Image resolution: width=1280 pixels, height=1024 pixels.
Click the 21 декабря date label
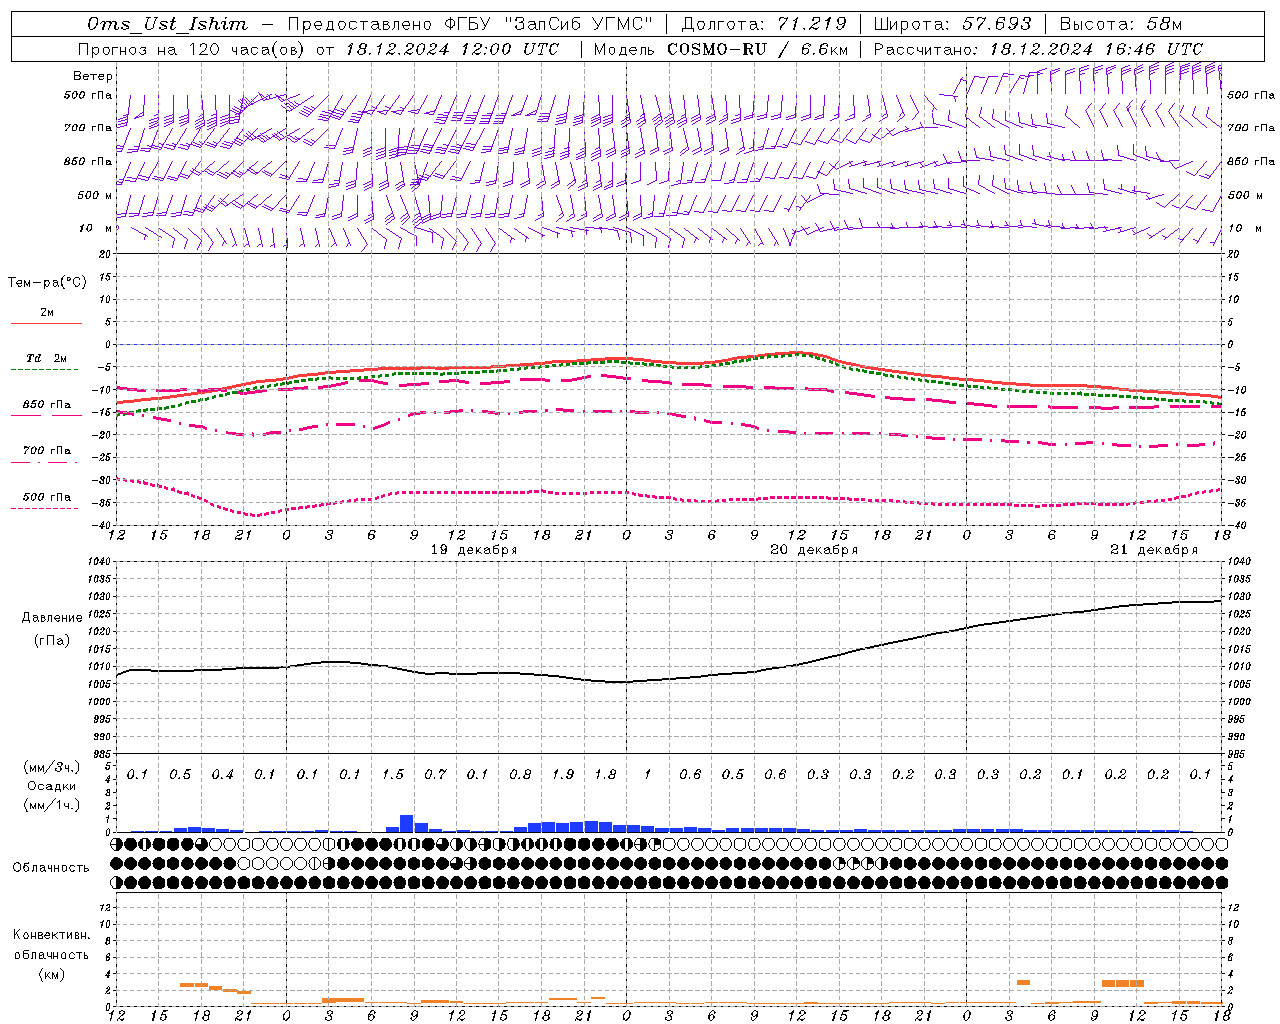click(x=1154, y=550)
